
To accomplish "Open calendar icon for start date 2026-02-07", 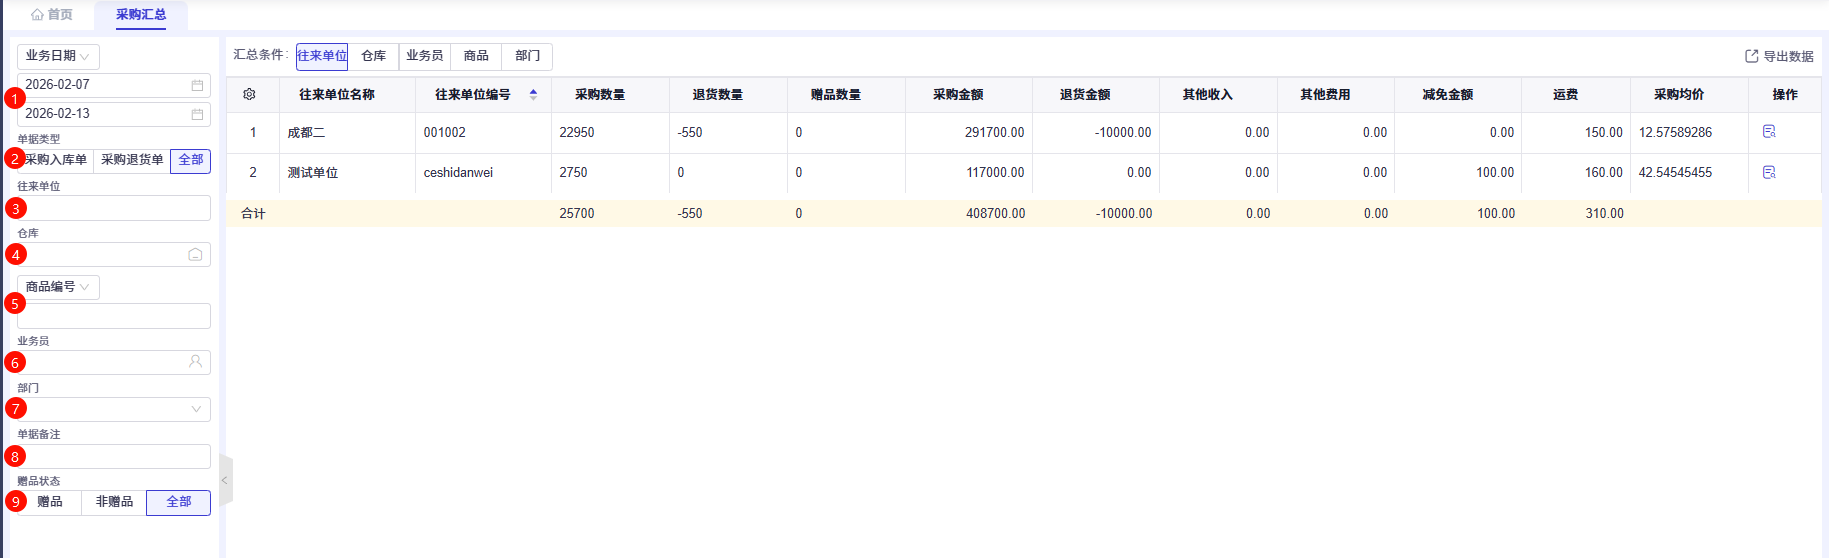I will tap(197, 85).
